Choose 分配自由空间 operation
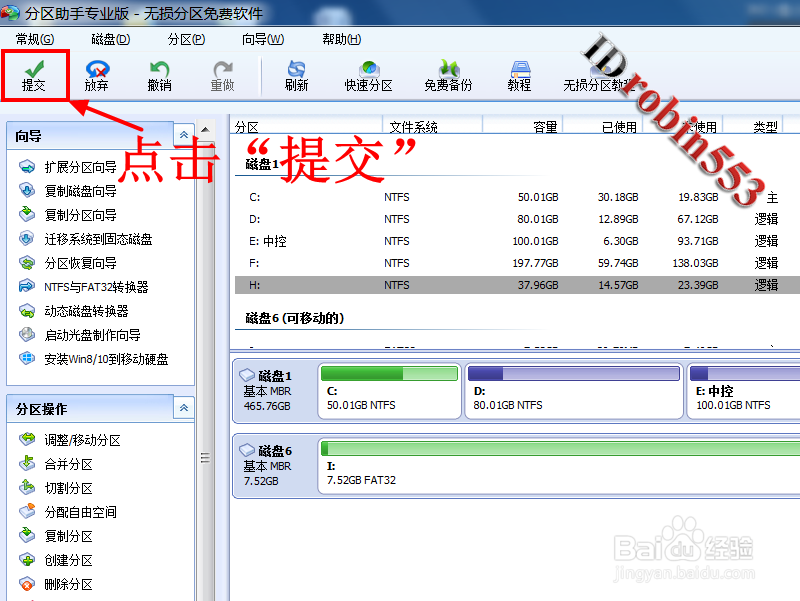This screenshot has width=800, height=601. 68,512
